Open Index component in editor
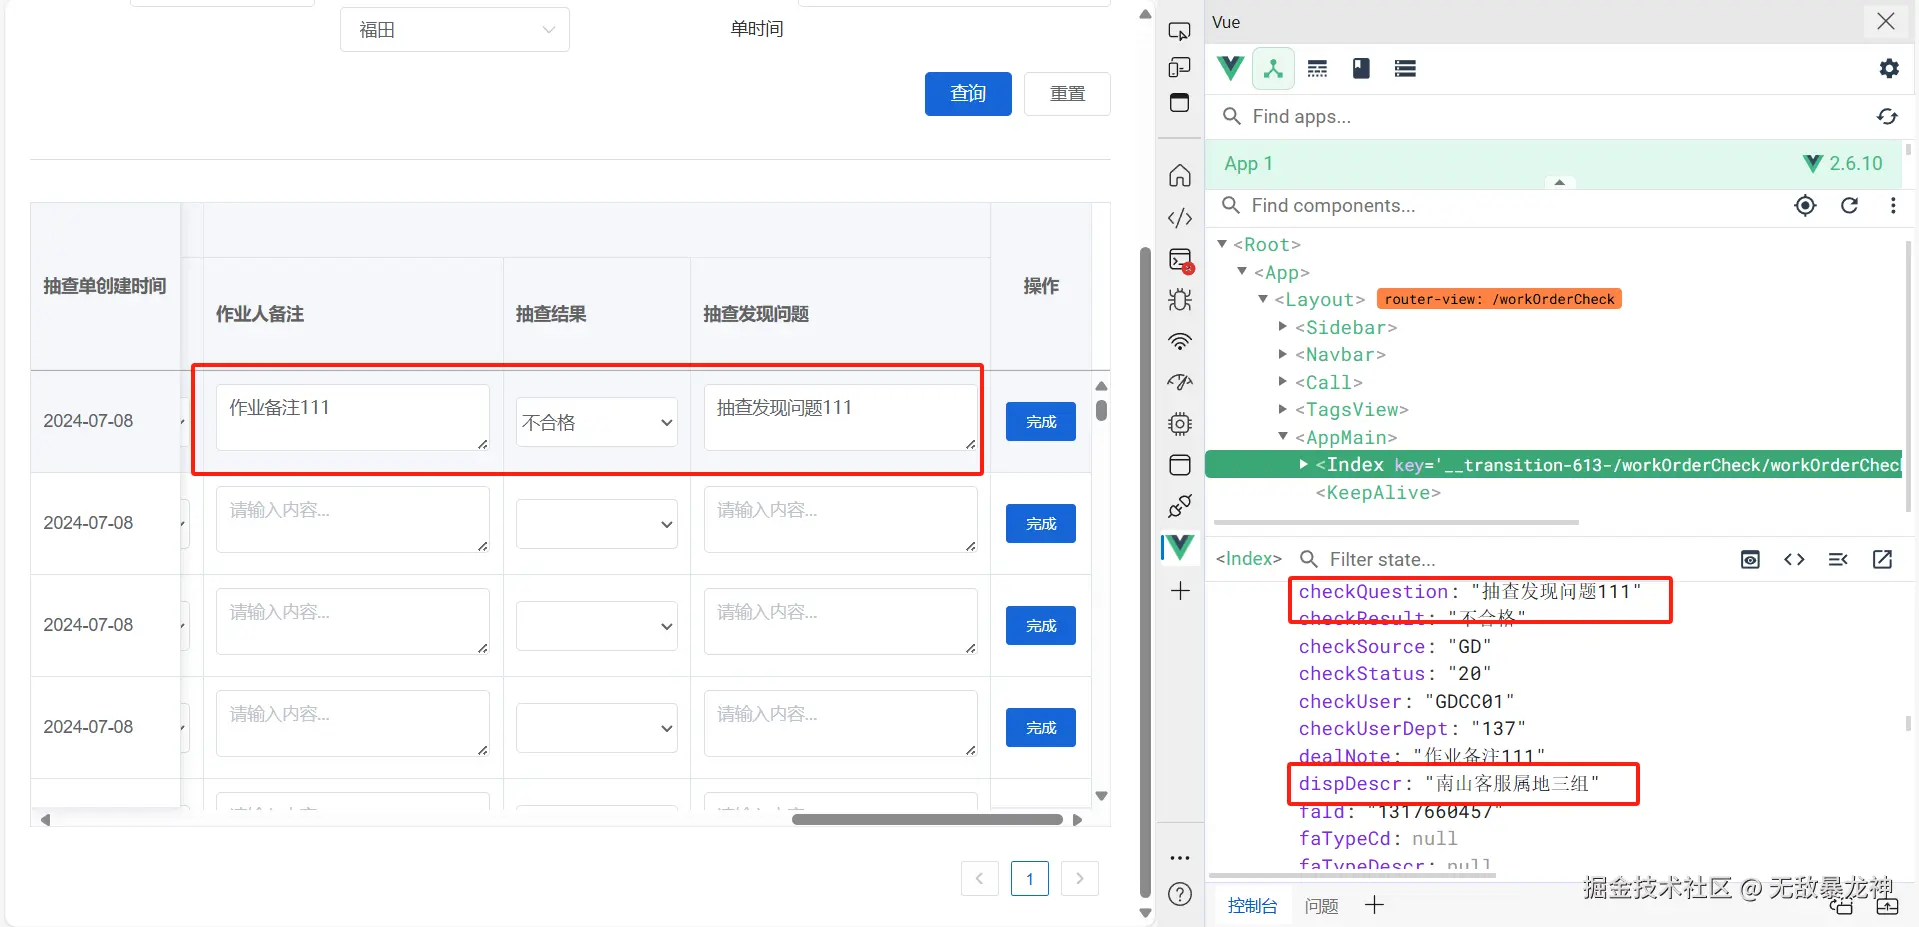The height and width of the screenshot is (927, 1919). click(x=1882, y=560)
